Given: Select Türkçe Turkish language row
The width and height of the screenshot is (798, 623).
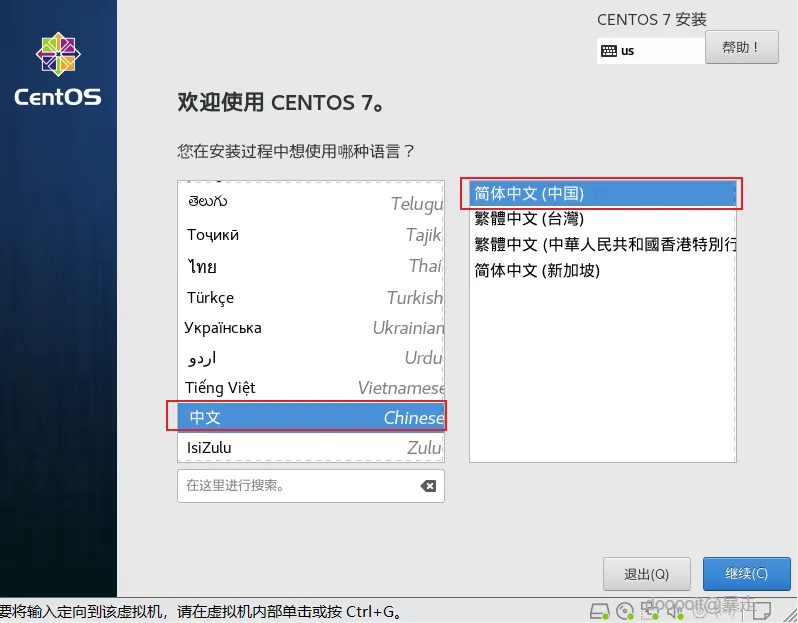Looking at the screenshot, I should coord(311,297).
